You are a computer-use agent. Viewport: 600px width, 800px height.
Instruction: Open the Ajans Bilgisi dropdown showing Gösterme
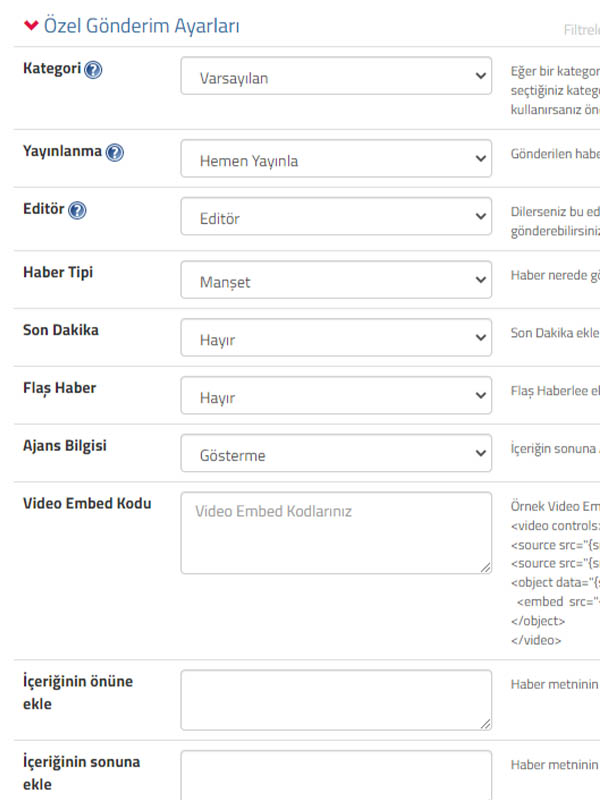pyautogui.click(x=336, y=454)
